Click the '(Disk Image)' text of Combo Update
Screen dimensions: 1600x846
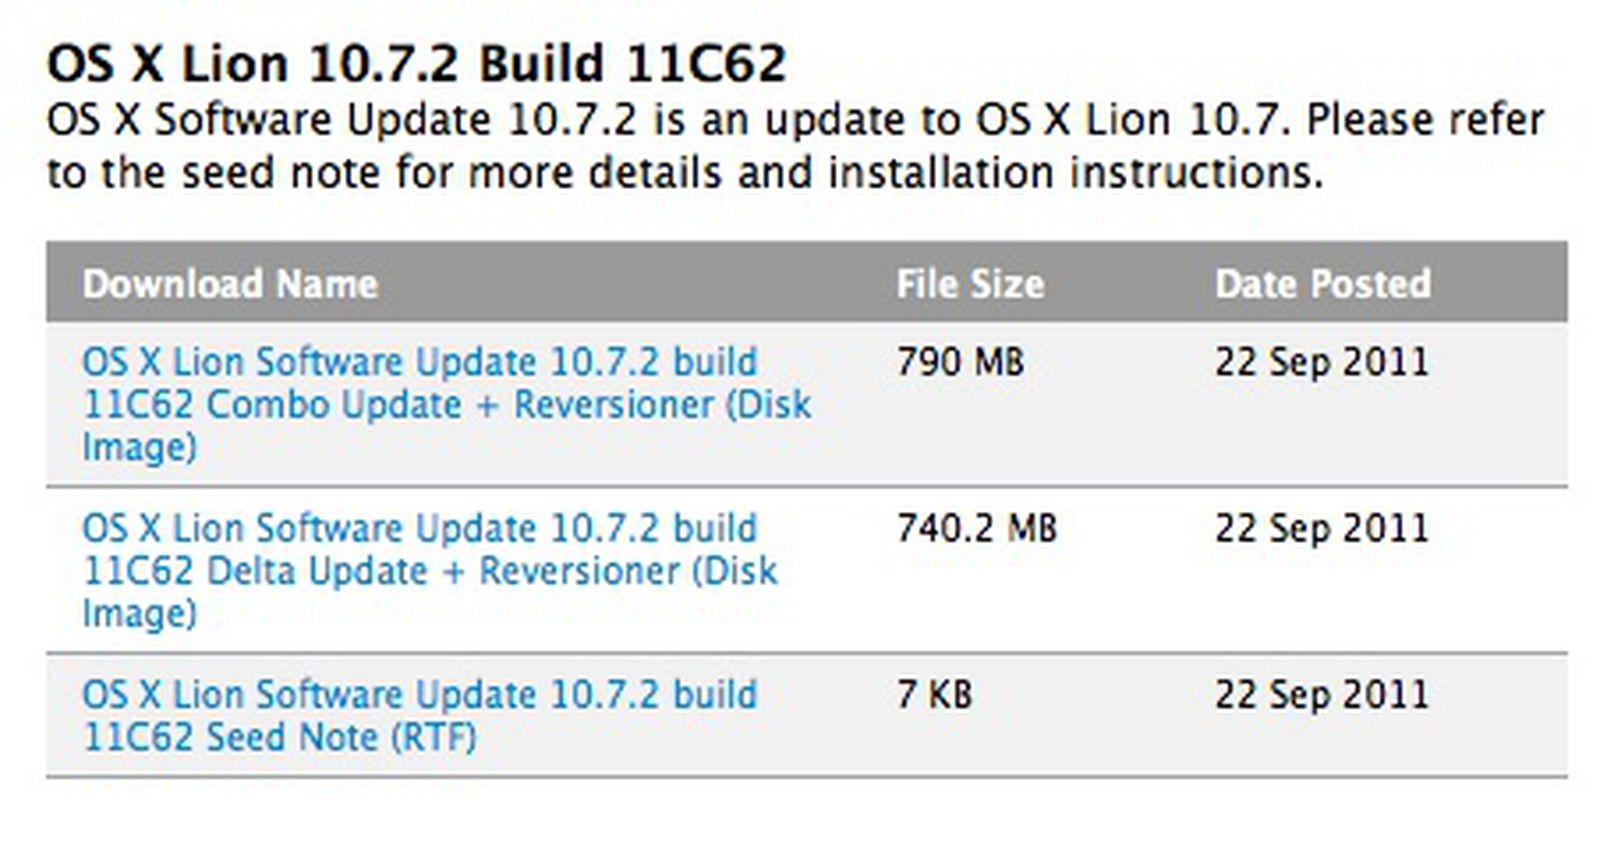click(140, 446)
